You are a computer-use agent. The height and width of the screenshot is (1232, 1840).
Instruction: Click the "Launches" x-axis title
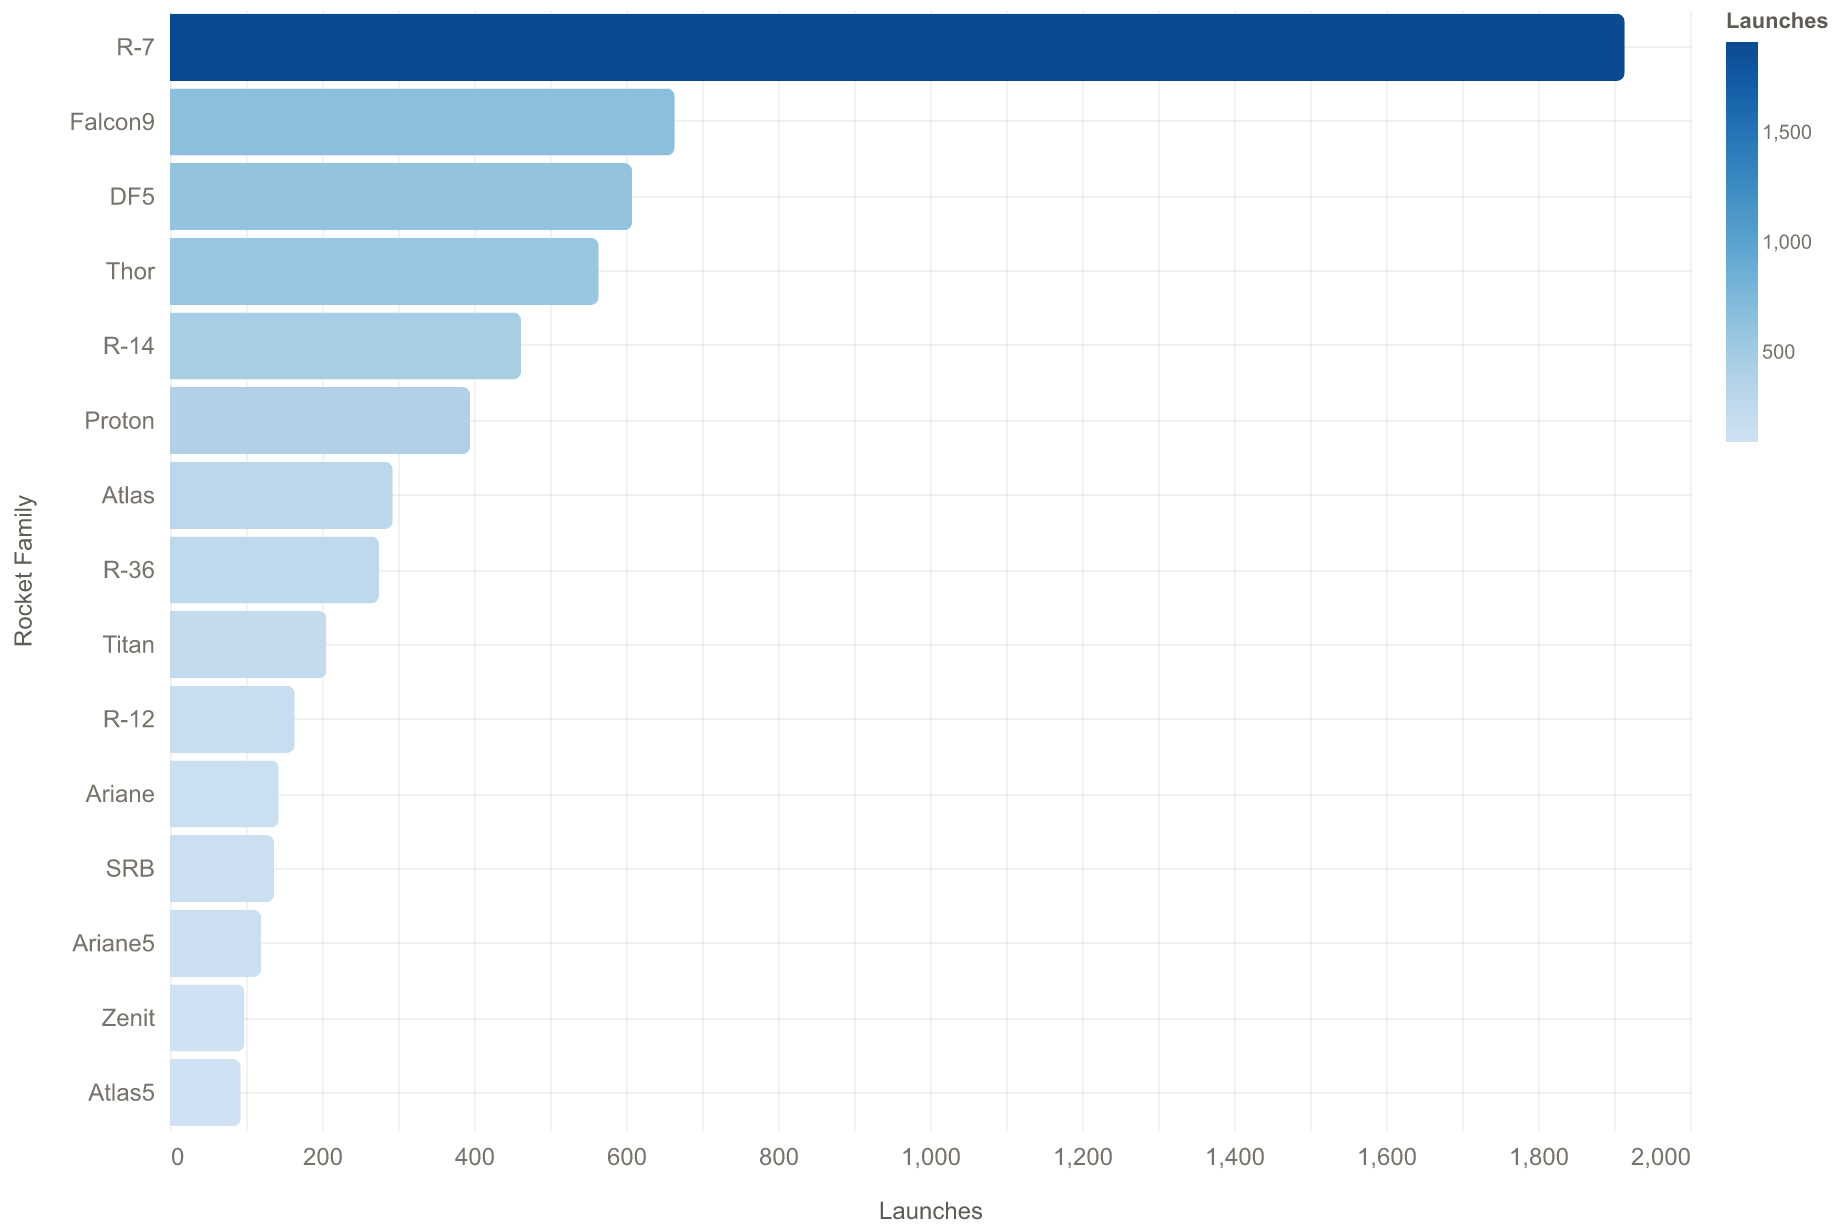point(931,1211)
